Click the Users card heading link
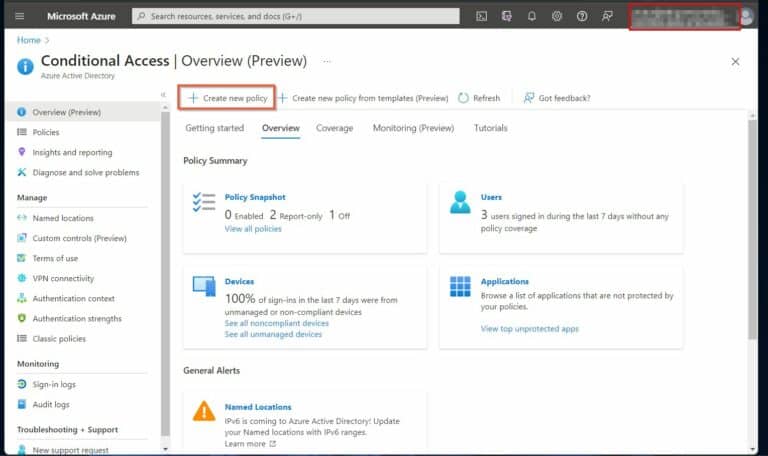Viewport: 768px width, 456px height. [491, 197]
